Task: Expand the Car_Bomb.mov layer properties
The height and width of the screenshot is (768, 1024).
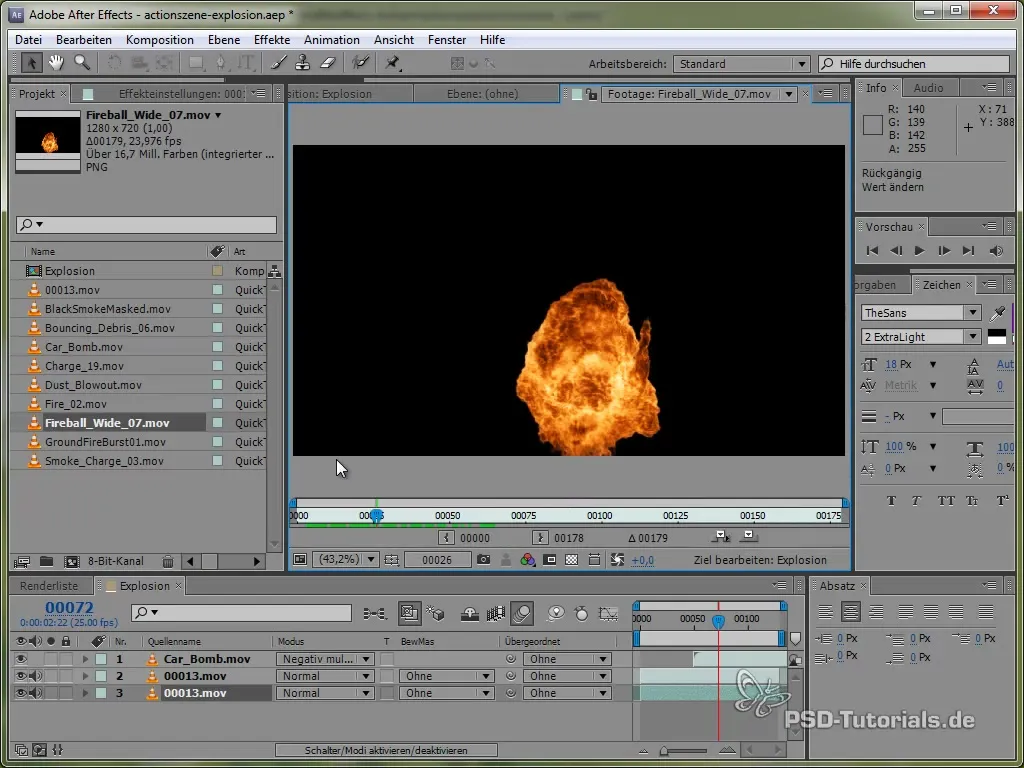Action: click(x=85, y=659)
